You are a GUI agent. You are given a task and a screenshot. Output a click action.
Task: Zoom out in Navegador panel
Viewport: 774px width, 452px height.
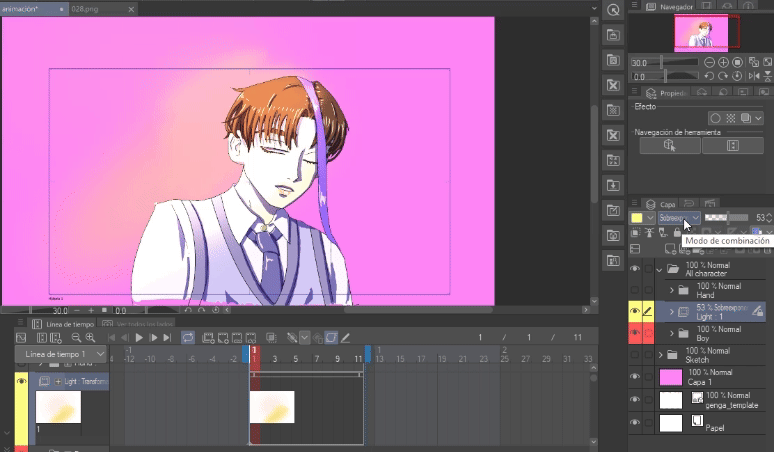709,62
